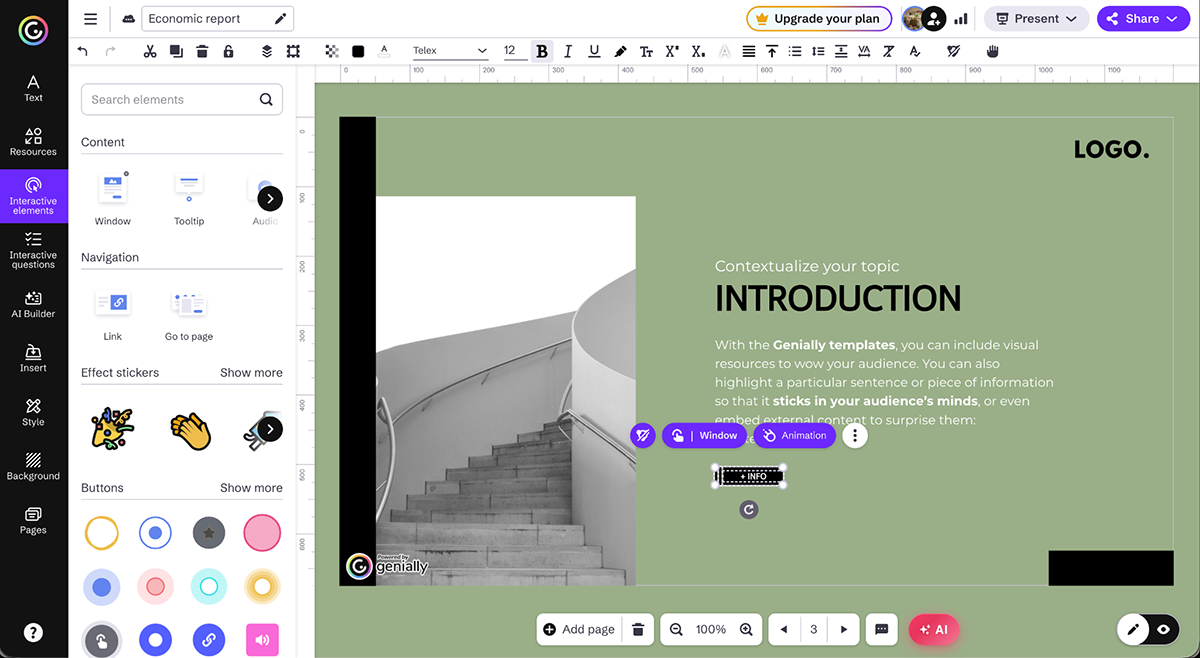The height and width of the screenshot is (658, 1200).
Task: Open the Interactive questions tab
Action: 33,250
